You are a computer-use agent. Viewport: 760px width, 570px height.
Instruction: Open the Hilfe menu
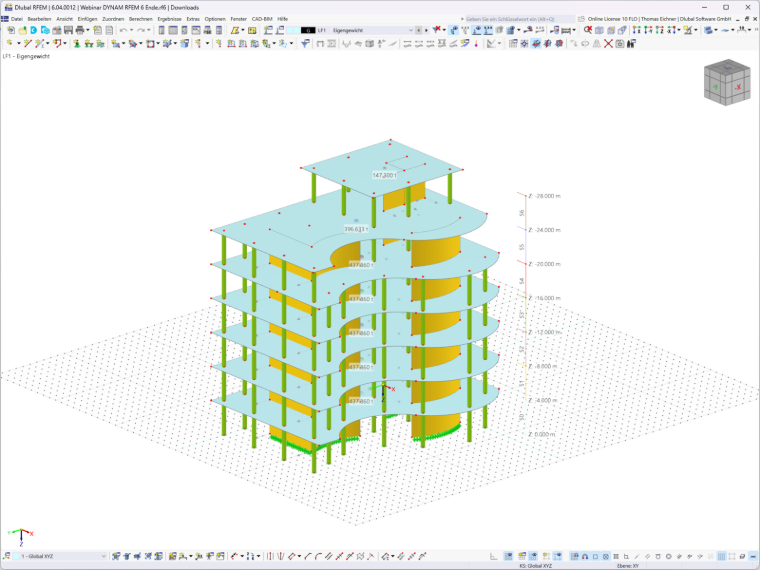tap(283, 19)
